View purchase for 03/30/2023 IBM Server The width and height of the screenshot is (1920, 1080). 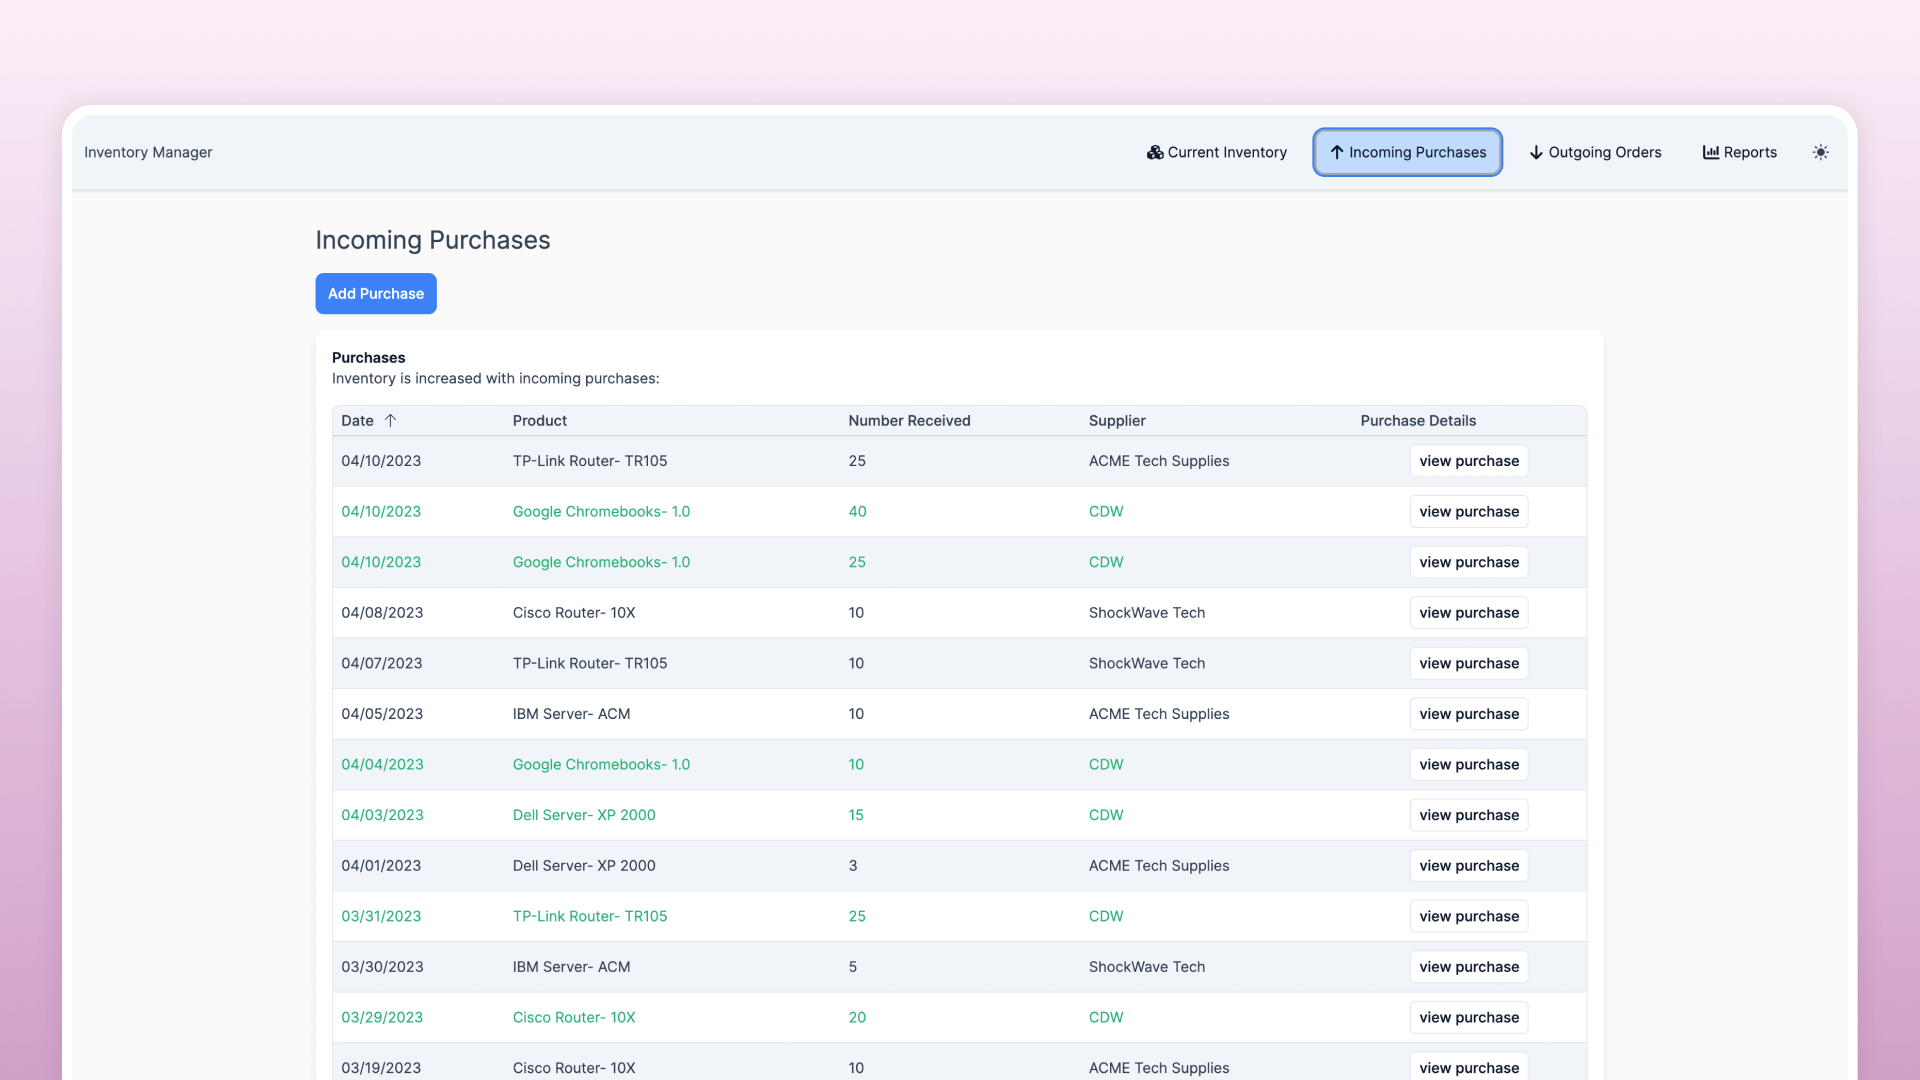pos(1468,967)
